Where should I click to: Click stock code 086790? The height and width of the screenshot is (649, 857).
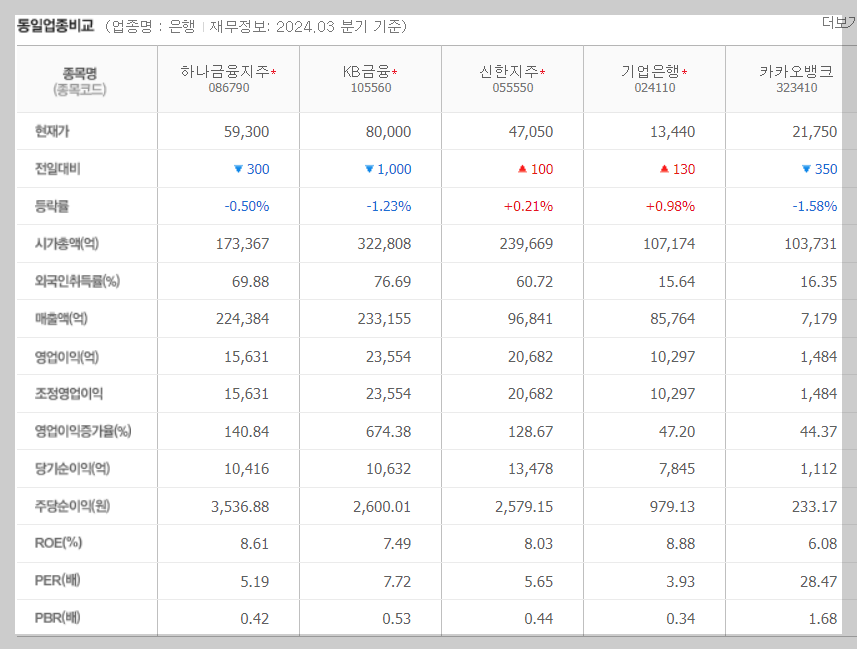(x=229, y=88)
